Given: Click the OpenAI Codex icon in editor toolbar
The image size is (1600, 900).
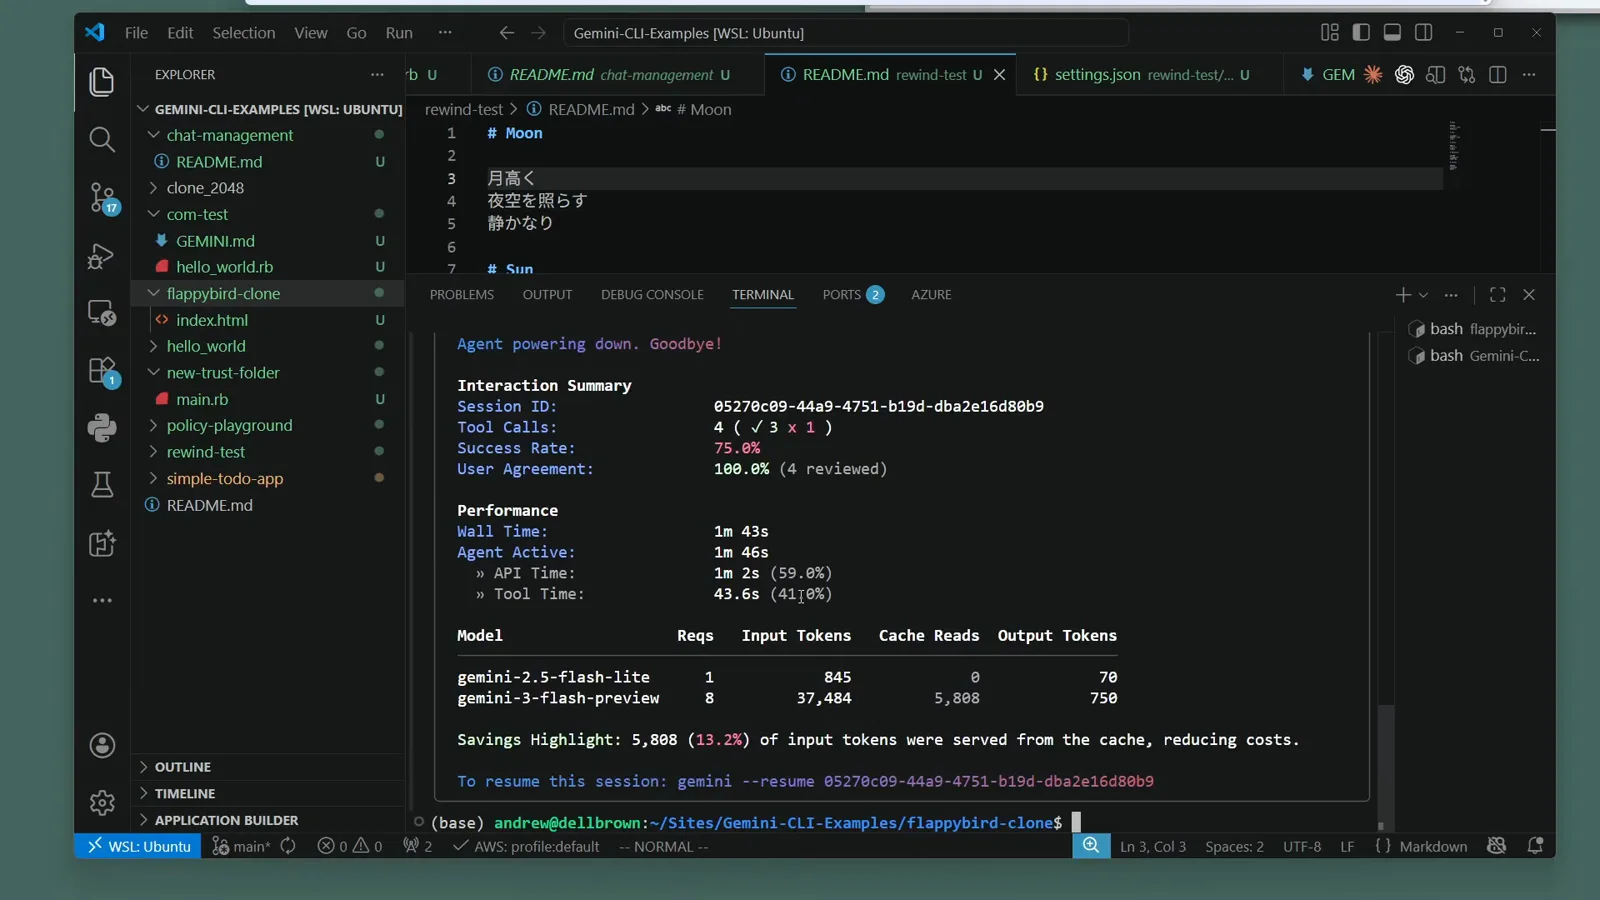Looking at the screenshot, I should [x=1404, y=74].
